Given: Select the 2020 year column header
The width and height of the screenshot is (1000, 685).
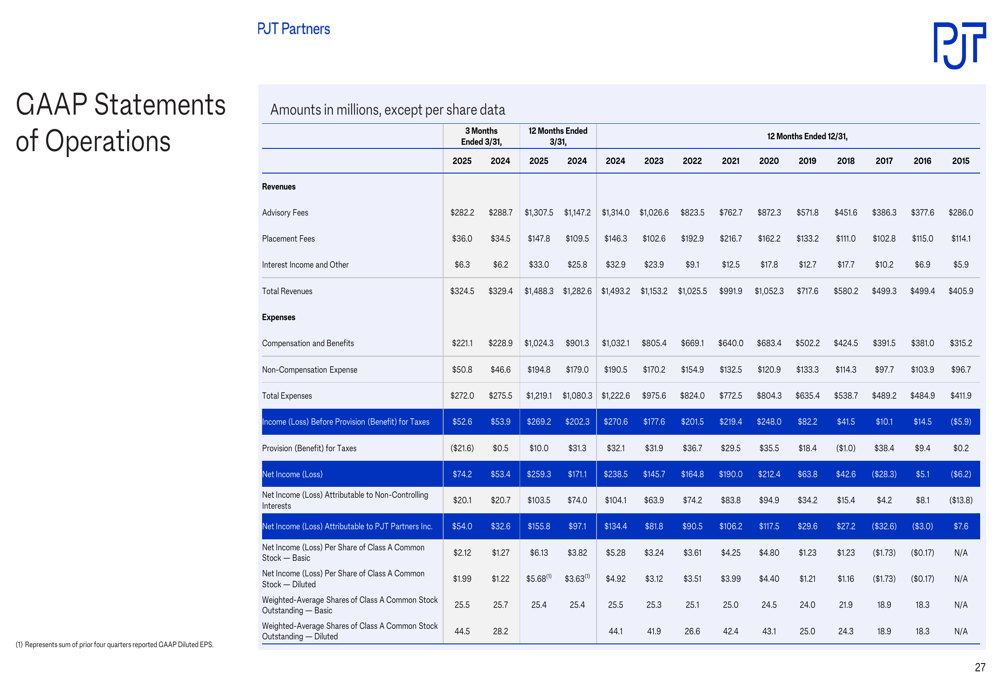Looking at the screenshot, I should click(768, 161).
